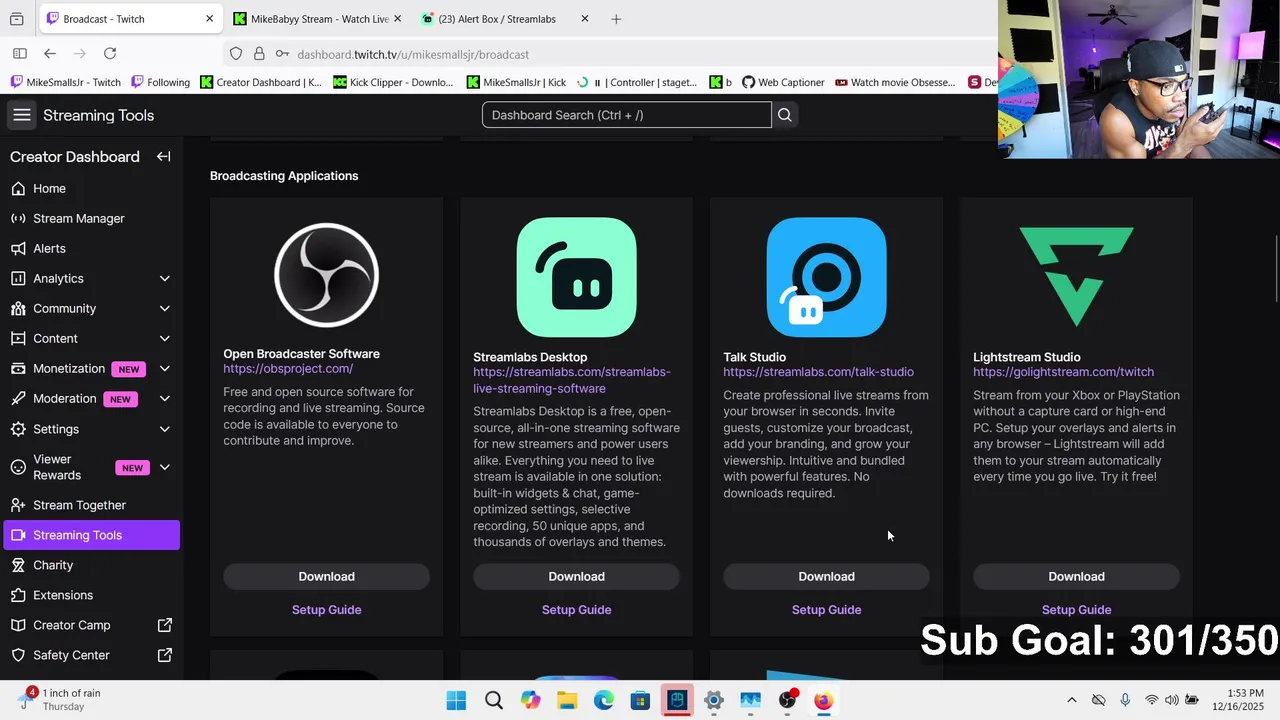Viewport: 1280px width, 720px height.
Task: Visit the obsproject.com link
Action: (x=288, y=369)
